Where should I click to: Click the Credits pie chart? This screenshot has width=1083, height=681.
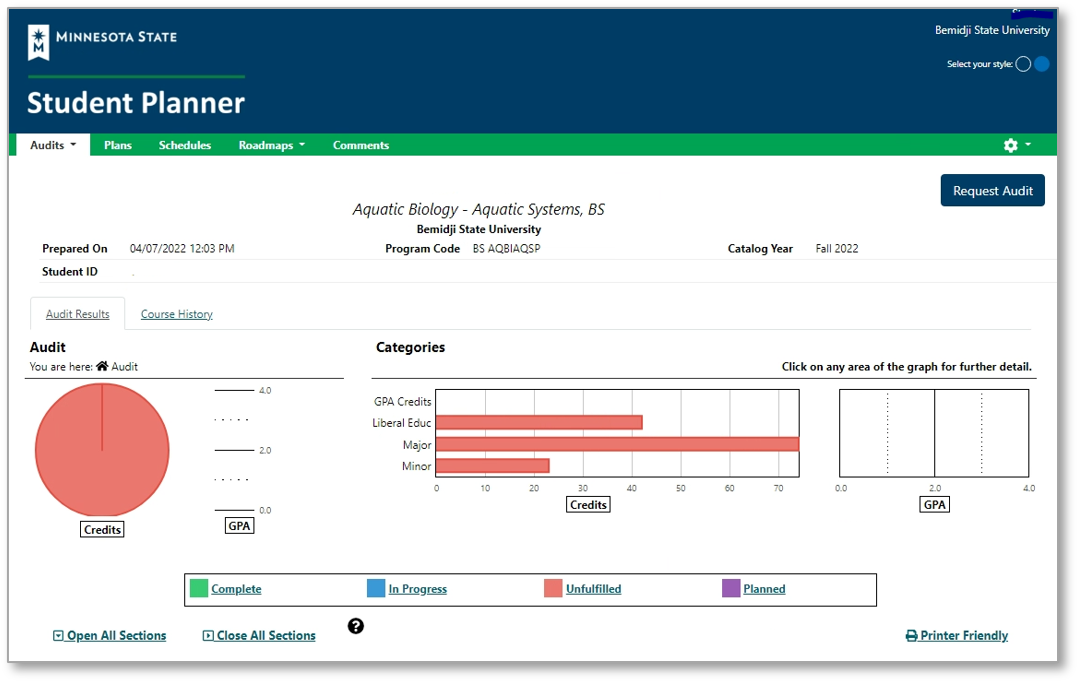102,450
